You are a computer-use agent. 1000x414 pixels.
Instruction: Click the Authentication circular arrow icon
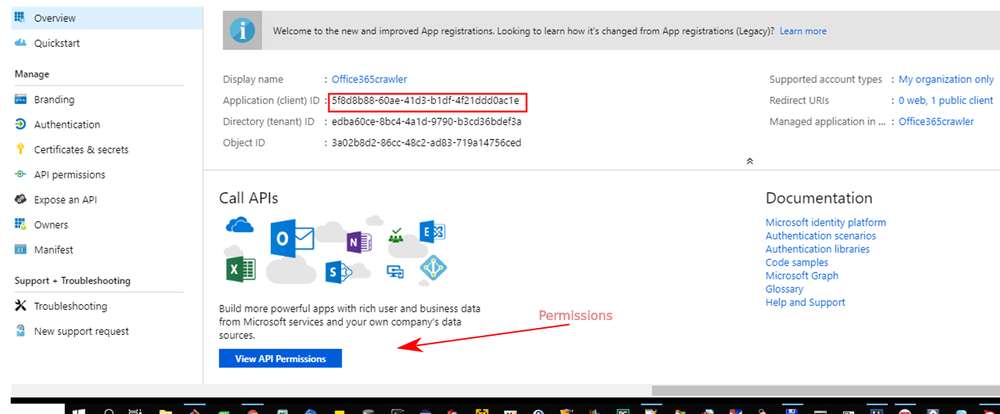click(x=20, y=124)
